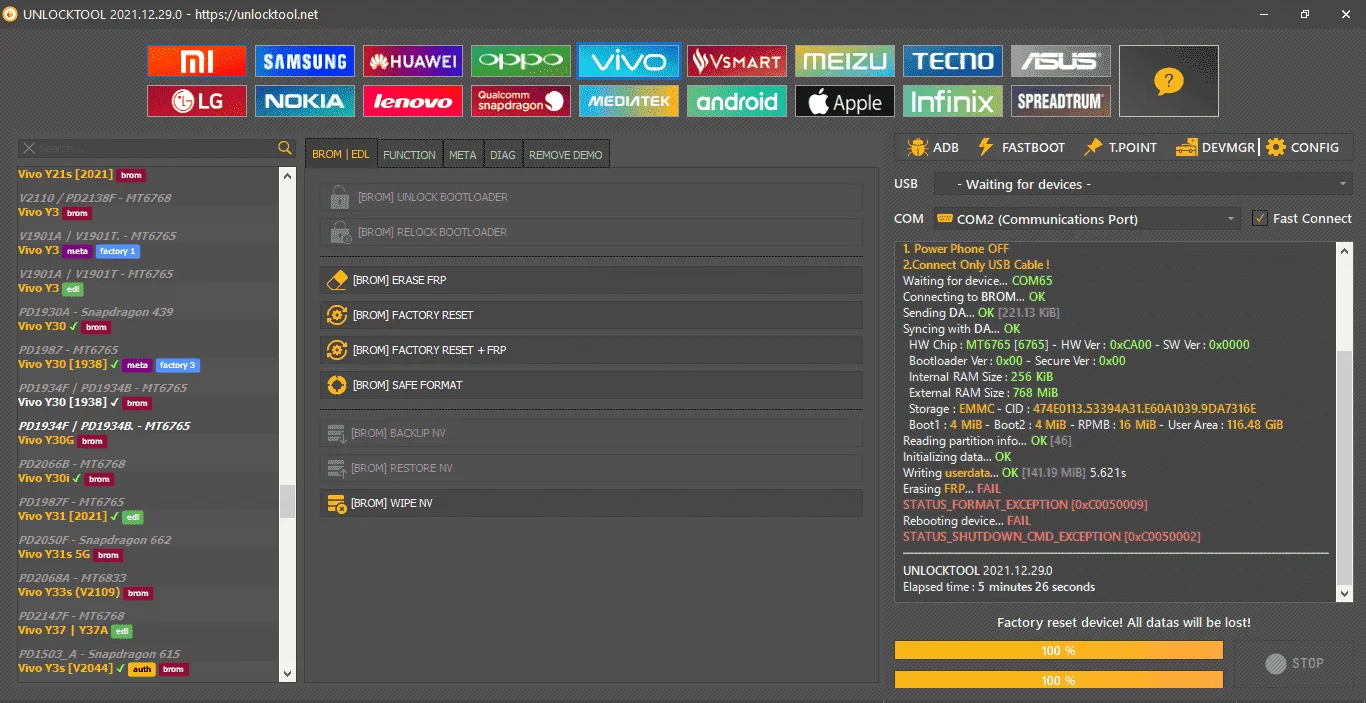Switch to the FUNCTION tab
The image size is (1366, 703).
click(410, 155)
